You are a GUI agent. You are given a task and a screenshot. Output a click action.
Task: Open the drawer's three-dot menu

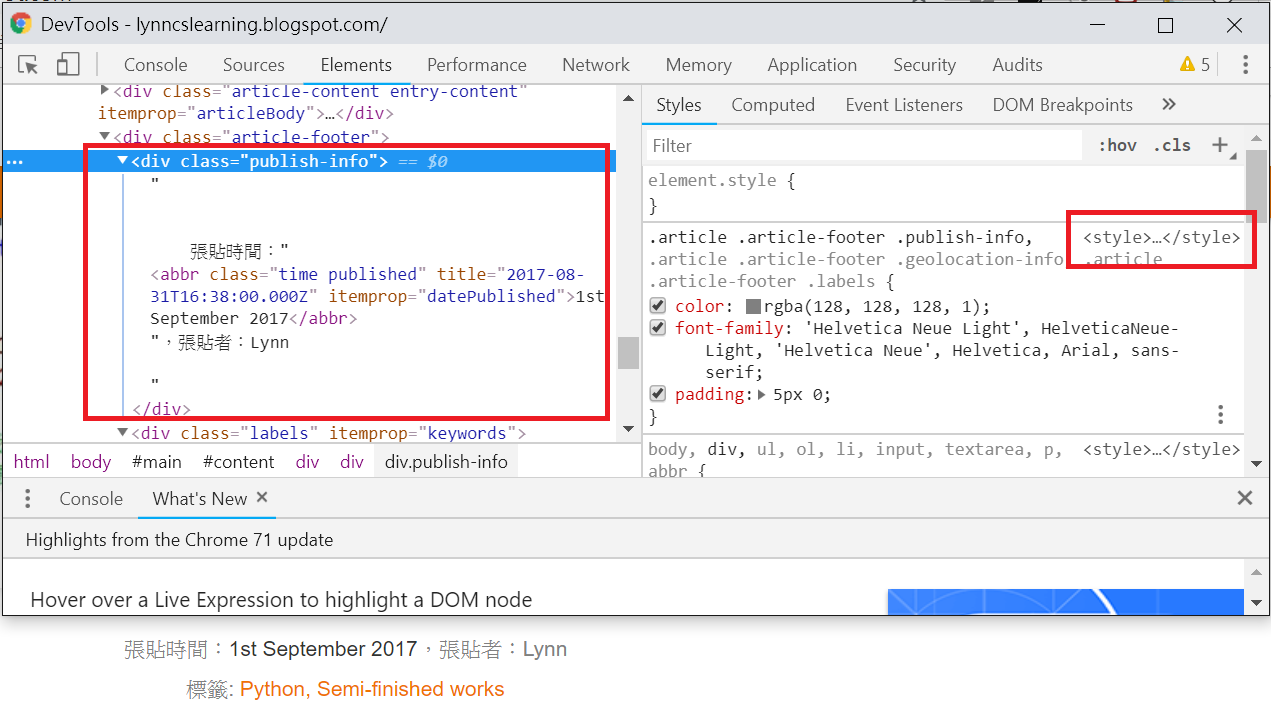tap(28, 498)
